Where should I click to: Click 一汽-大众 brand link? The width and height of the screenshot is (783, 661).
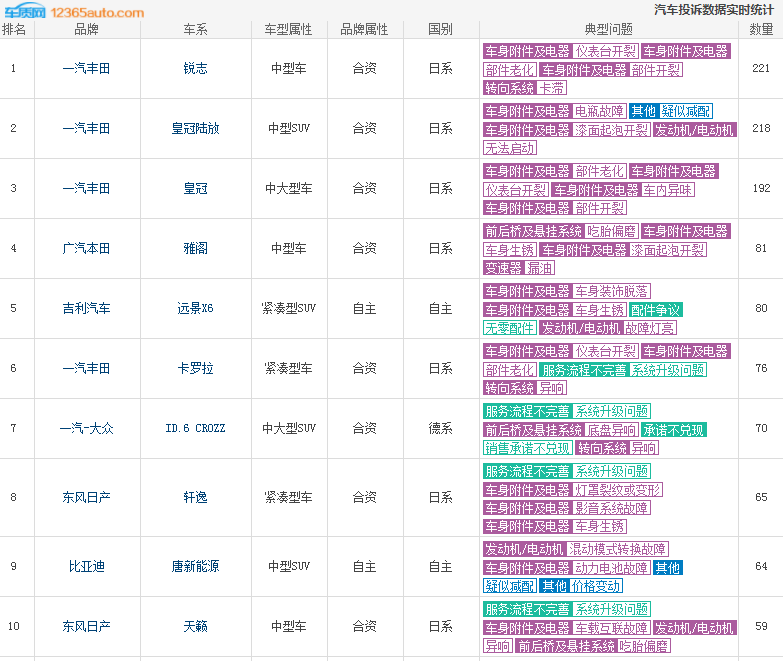pos(86,428)
